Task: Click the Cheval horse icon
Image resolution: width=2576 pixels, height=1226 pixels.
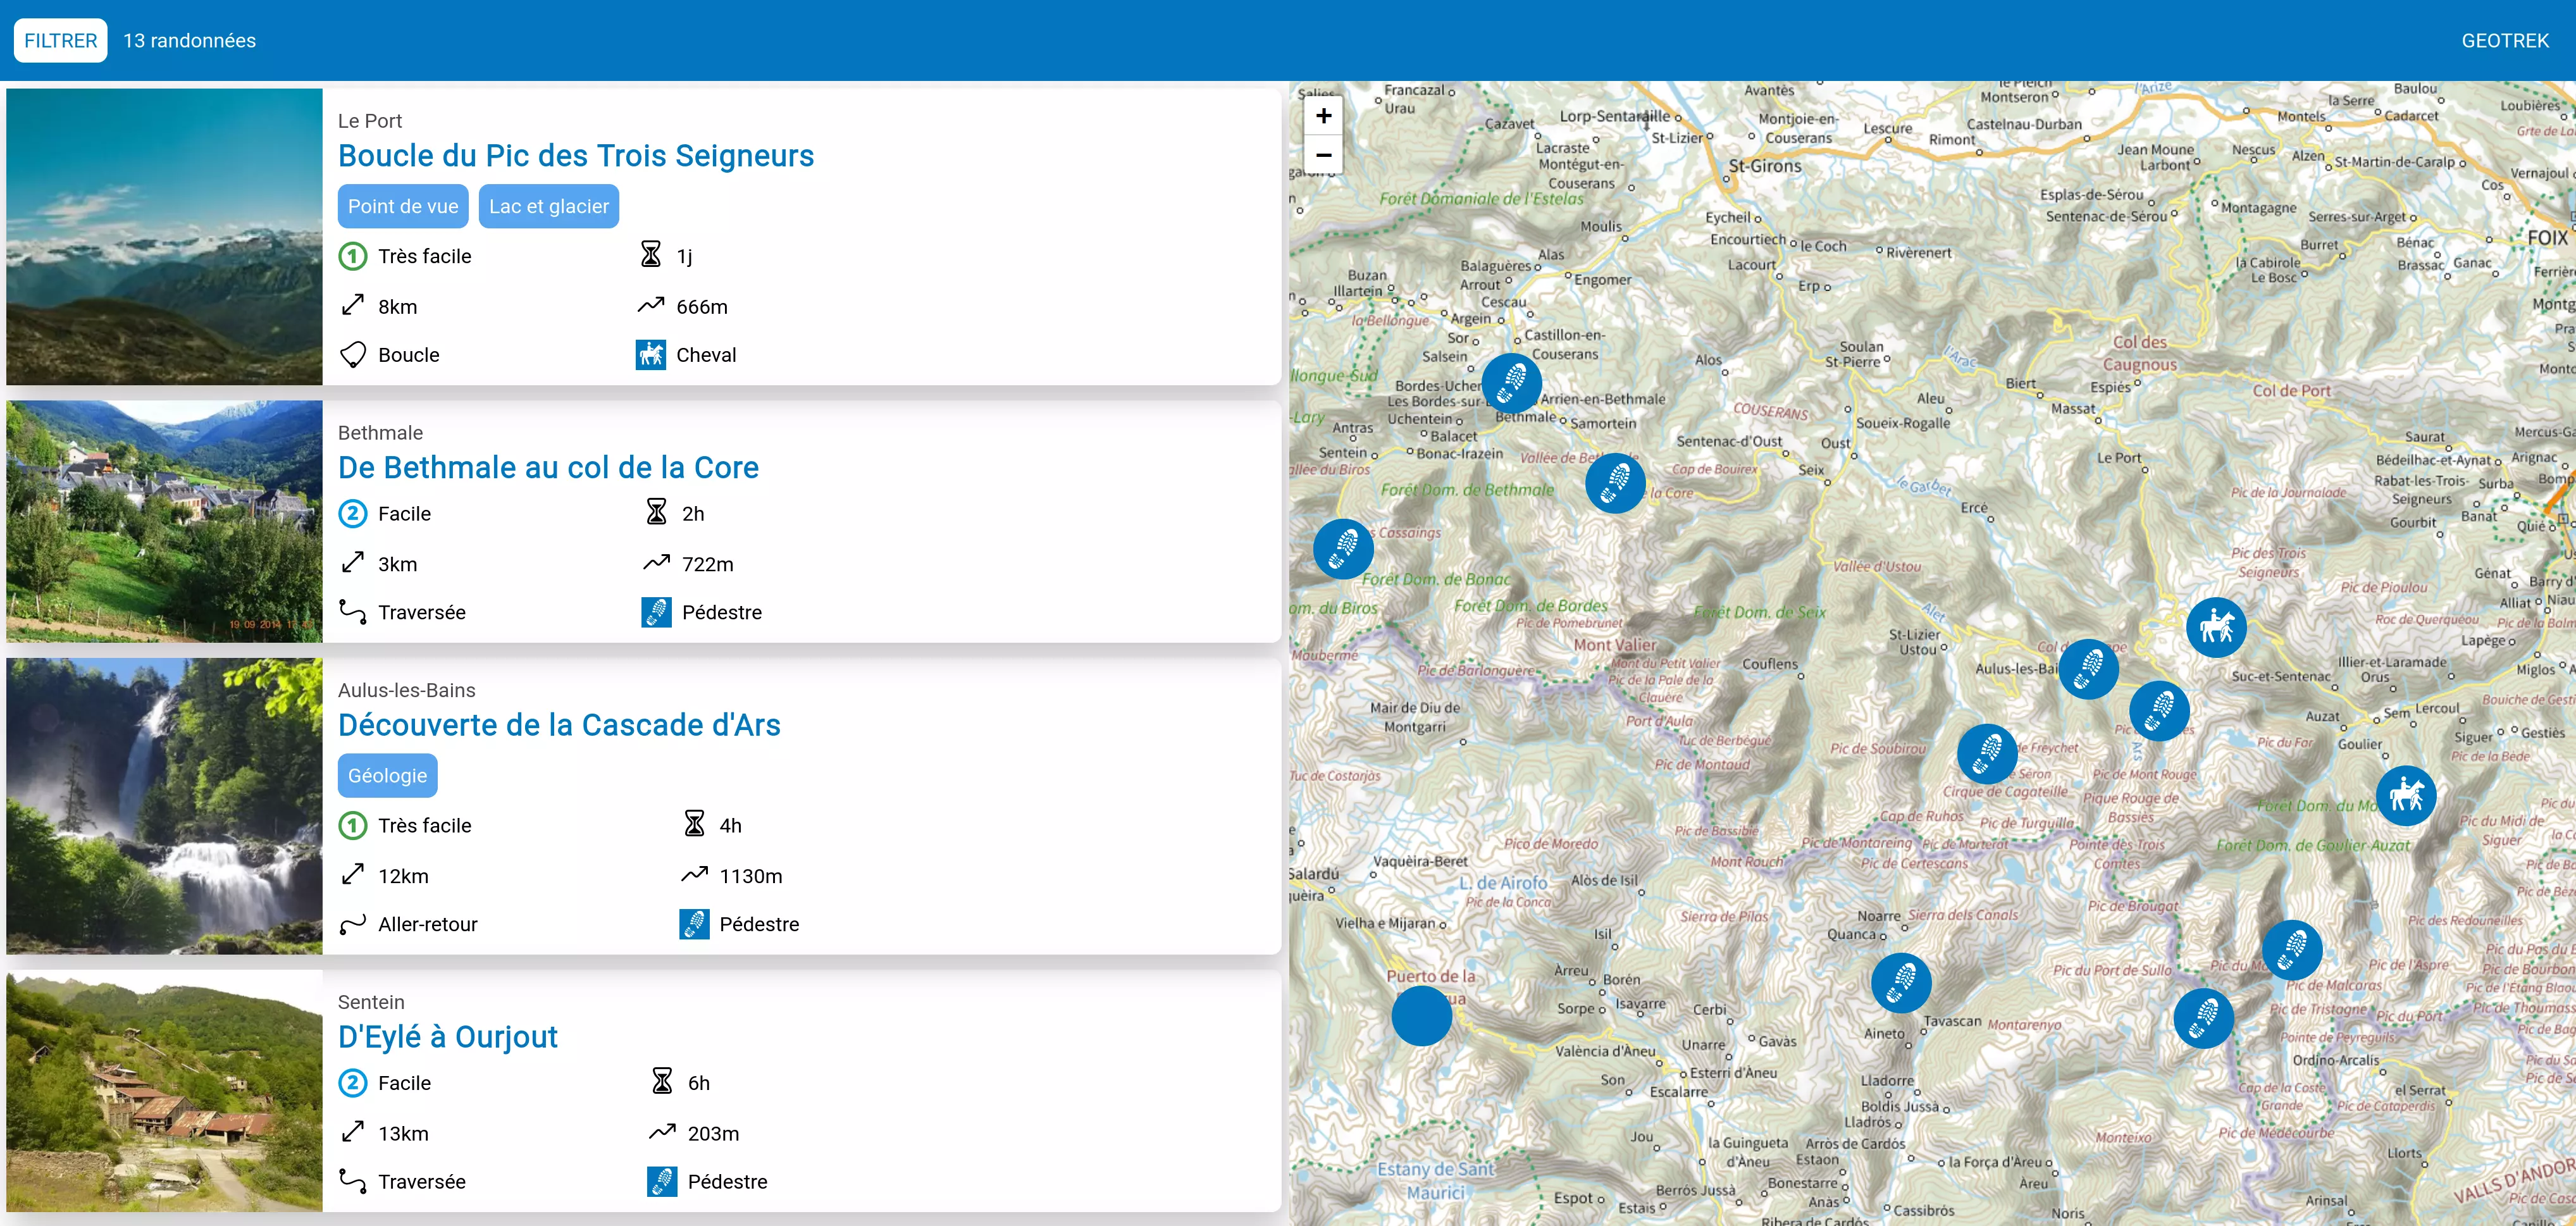Action: 651,355
